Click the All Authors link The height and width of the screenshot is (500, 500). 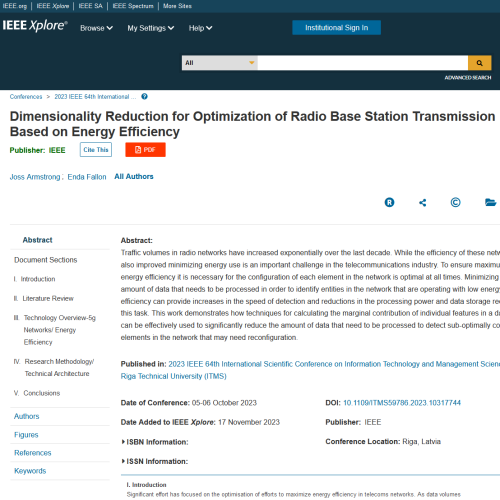point(134,177)
